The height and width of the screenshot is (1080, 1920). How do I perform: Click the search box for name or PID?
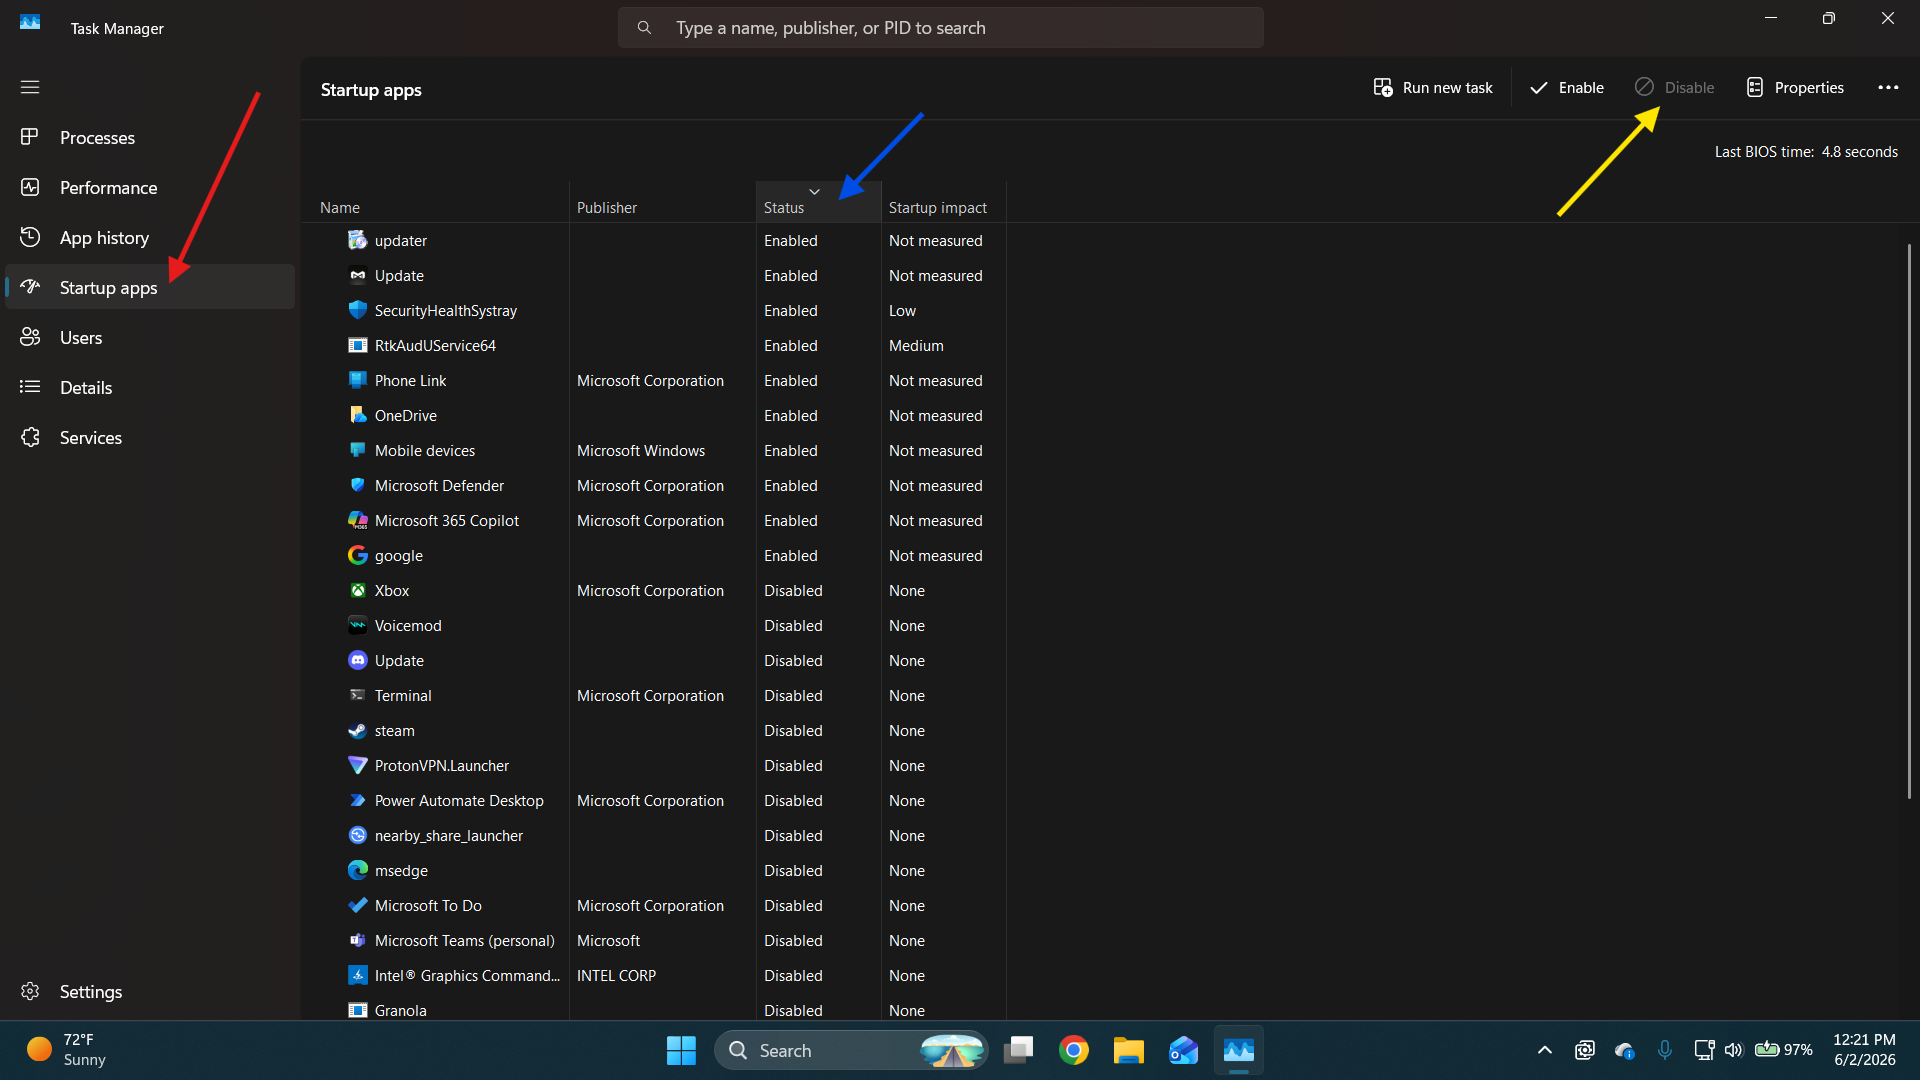click(x=940, y=28)
